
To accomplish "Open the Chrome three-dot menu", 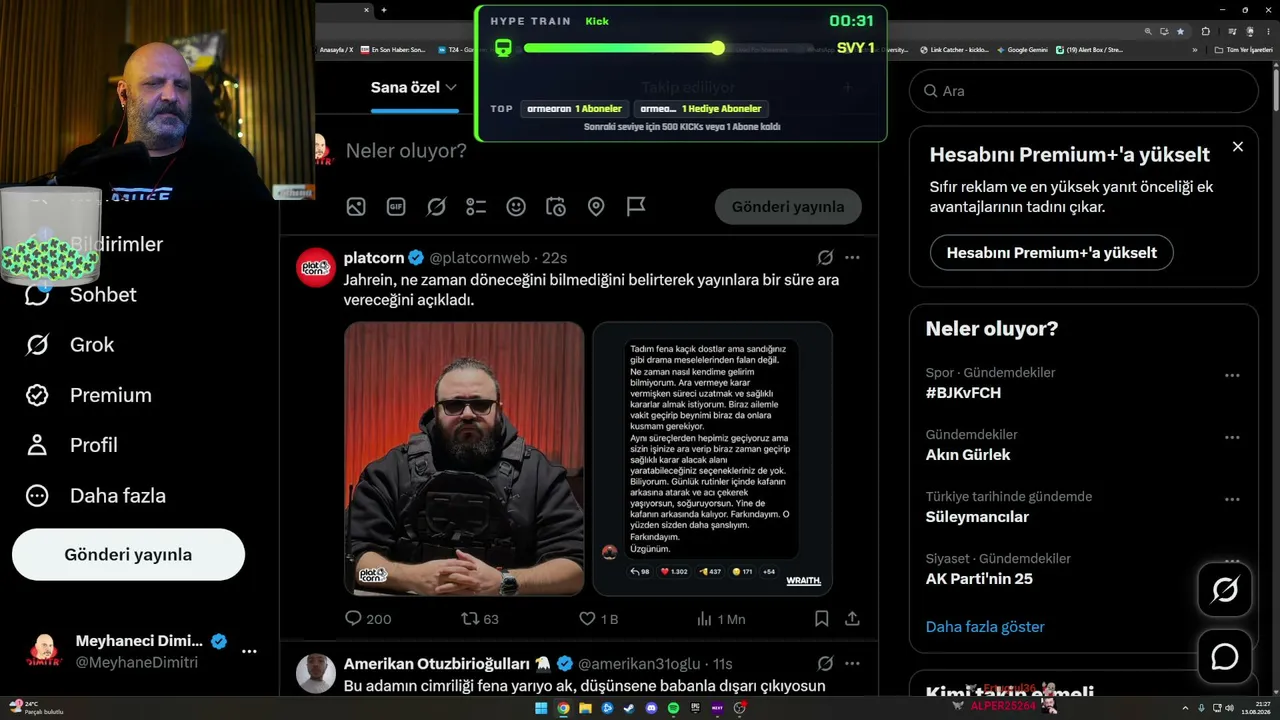I will pos(1268,31).
